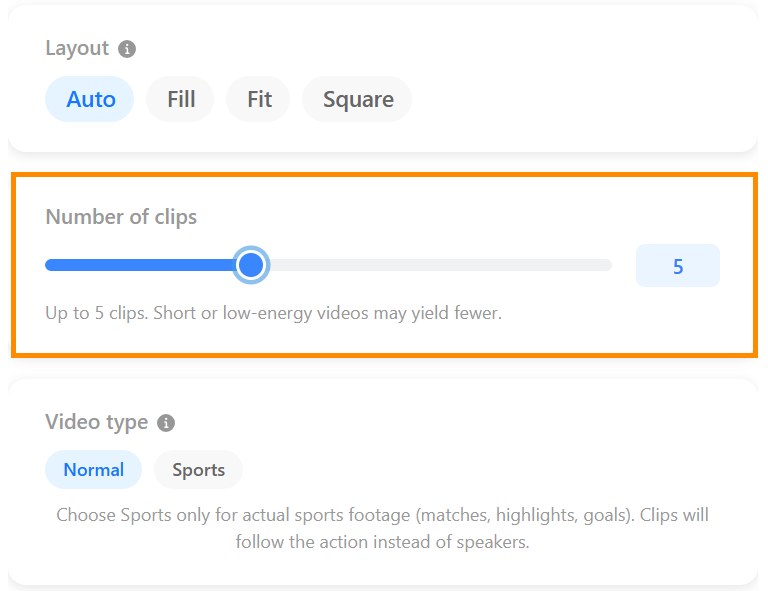Pick the Square layout option

tap(358, 99)
